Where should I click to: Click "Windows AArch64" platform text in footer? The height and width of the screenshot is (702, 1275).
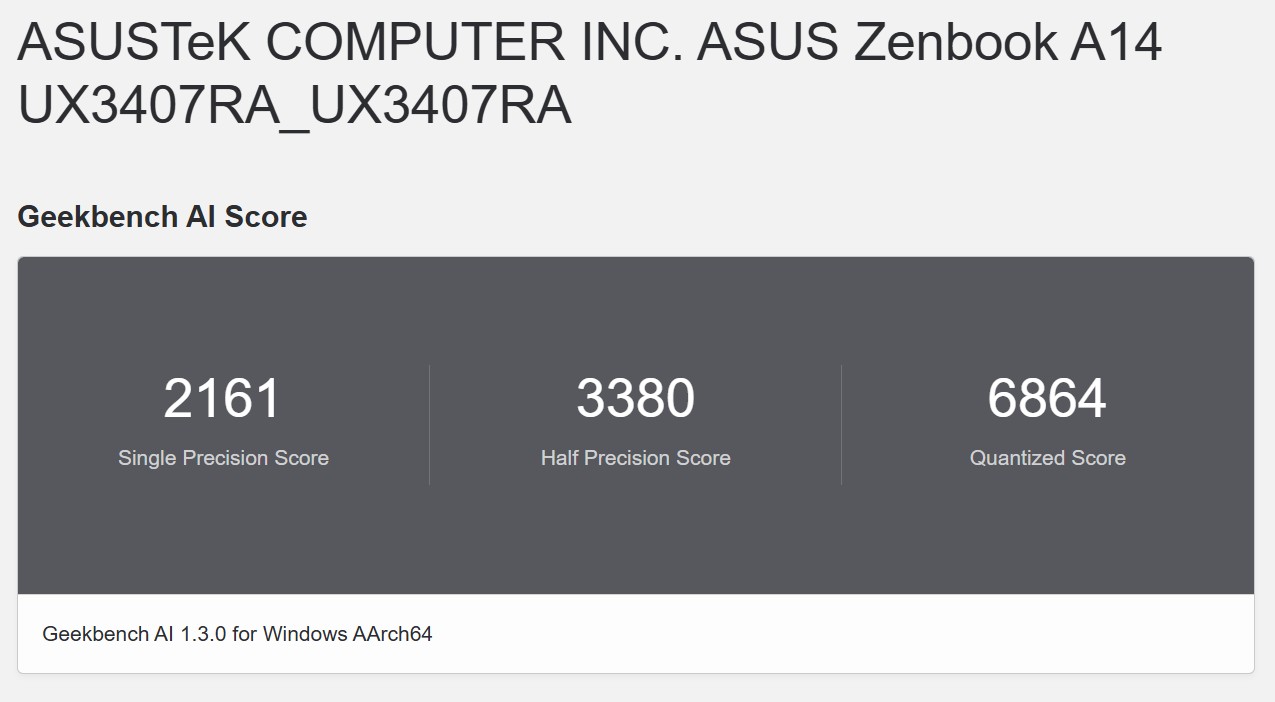[x=347, y=634]
